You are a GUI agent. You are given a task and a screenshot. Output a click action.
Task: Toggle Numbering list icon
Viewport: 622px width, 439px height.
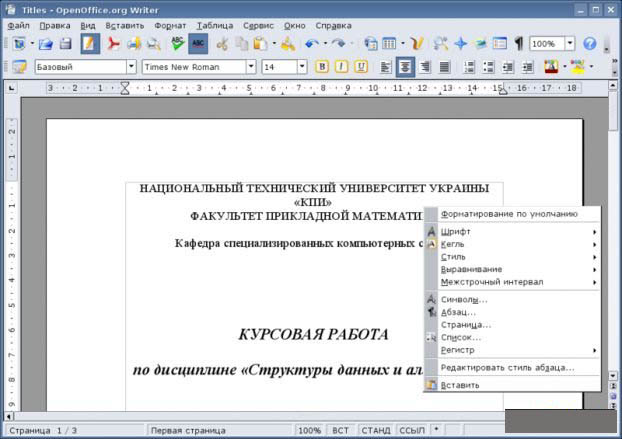click(469, 67)
